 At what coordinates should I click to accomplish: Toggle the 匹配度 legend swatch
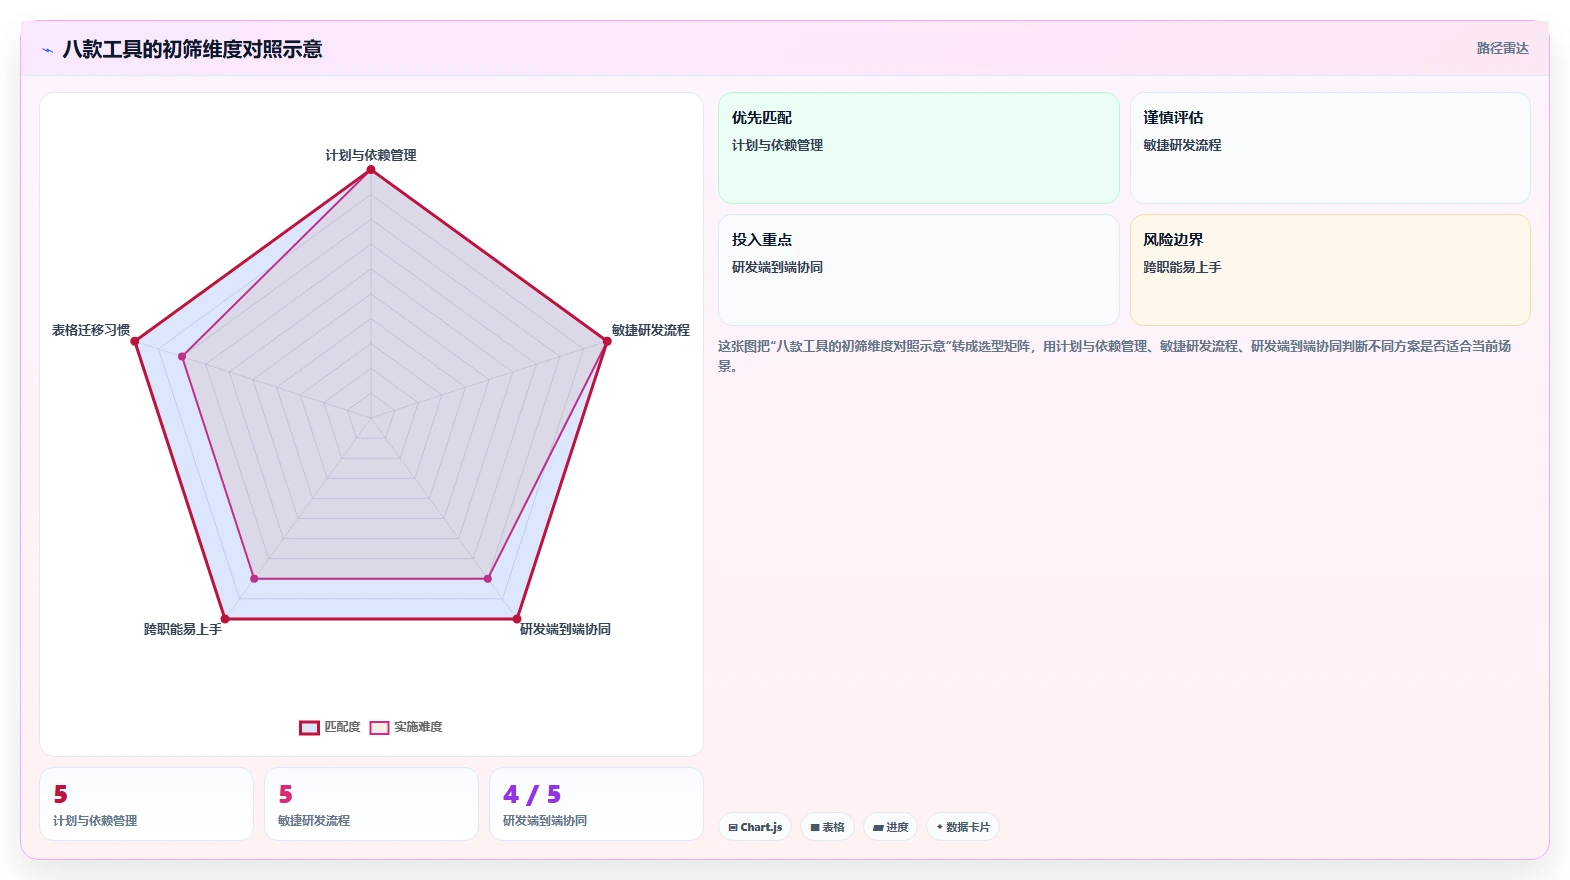[309, 728]
